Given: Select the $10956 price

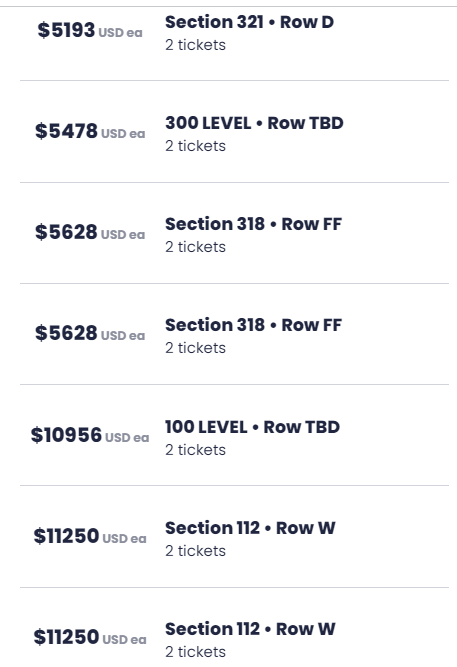Looking at the screenshot, I should pyautogui.click(x=66, y=435).
